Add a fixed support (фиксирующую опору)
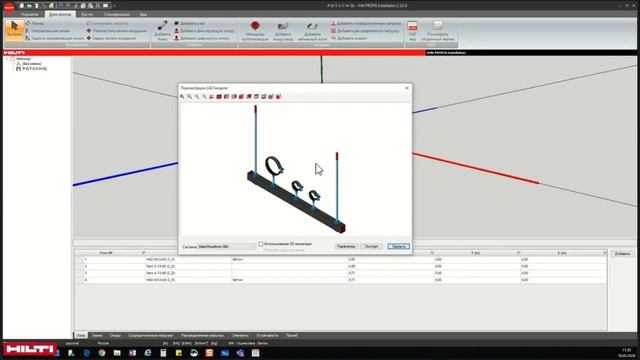640x360 pixels. click(x=204, y=31)
